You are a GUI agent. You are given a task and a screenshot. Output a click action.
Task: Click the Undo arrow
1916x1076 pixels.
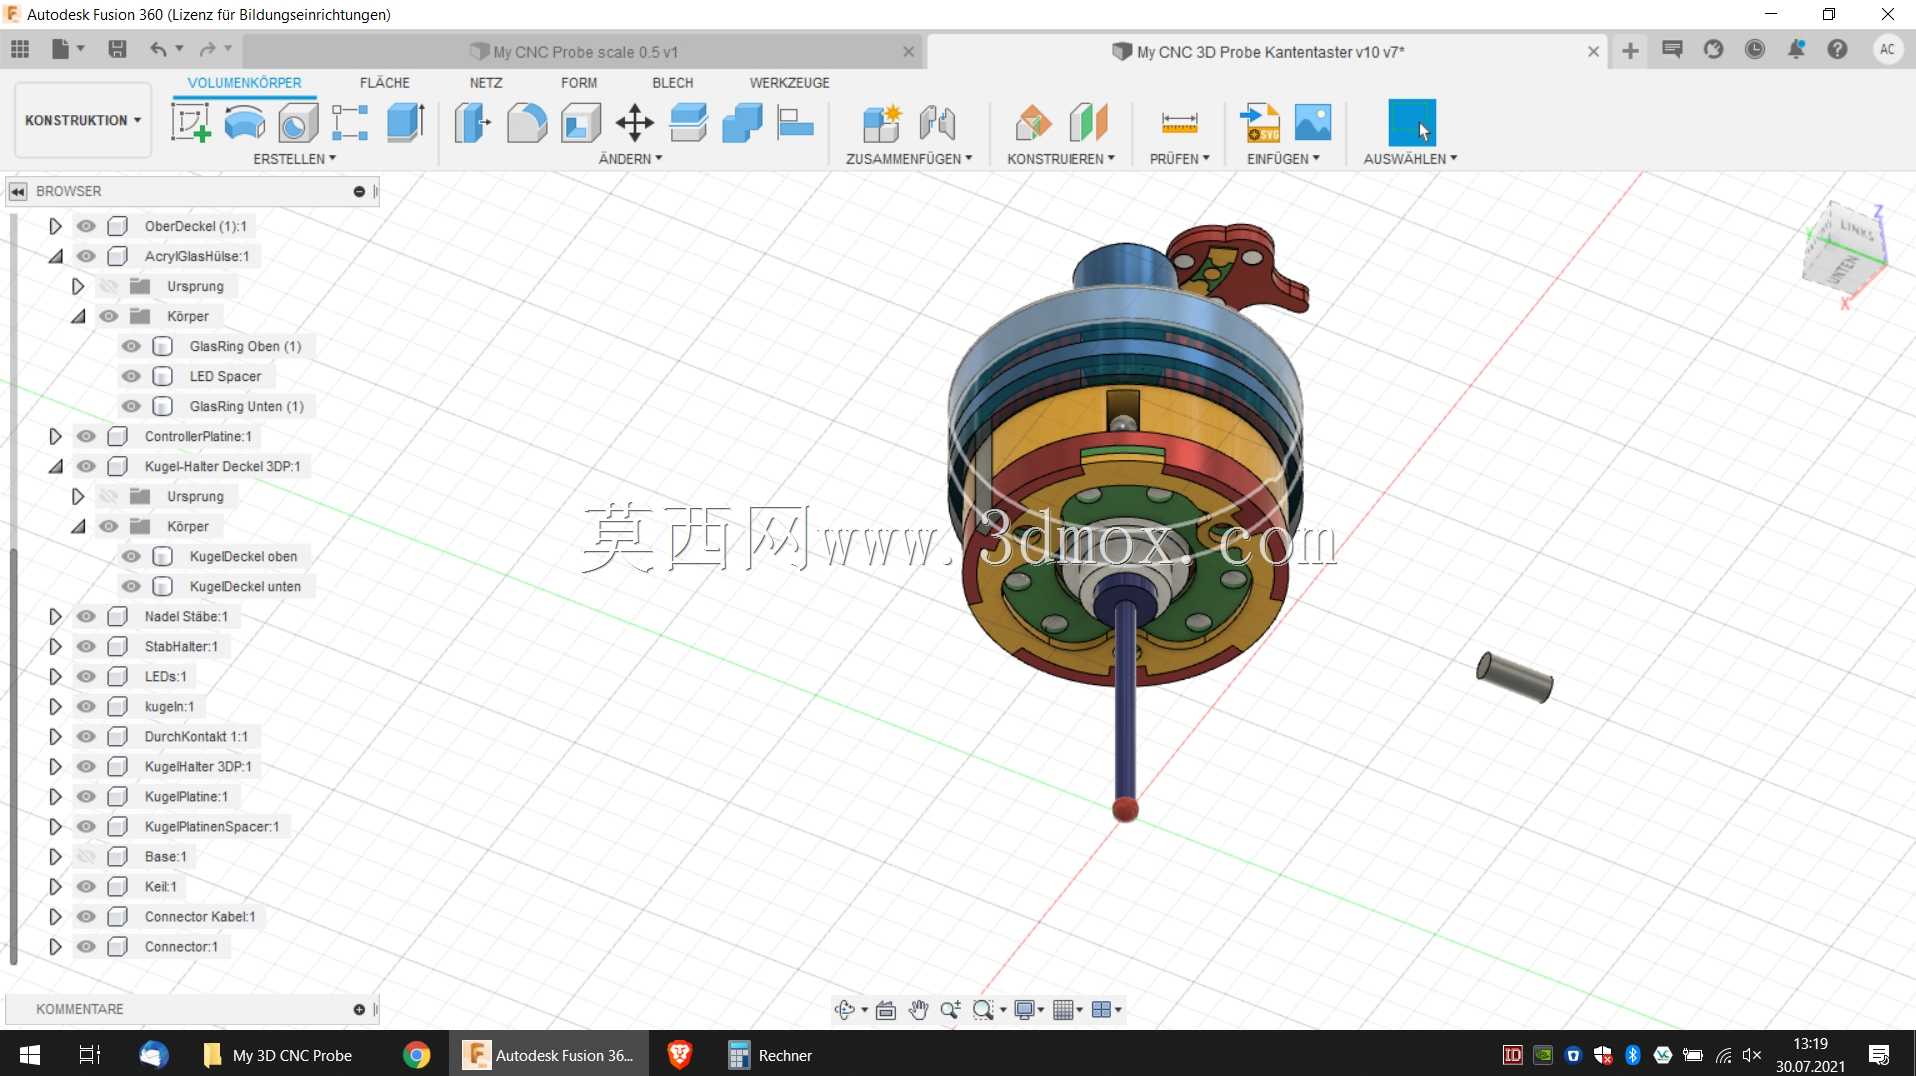click(x=158, y=49)
